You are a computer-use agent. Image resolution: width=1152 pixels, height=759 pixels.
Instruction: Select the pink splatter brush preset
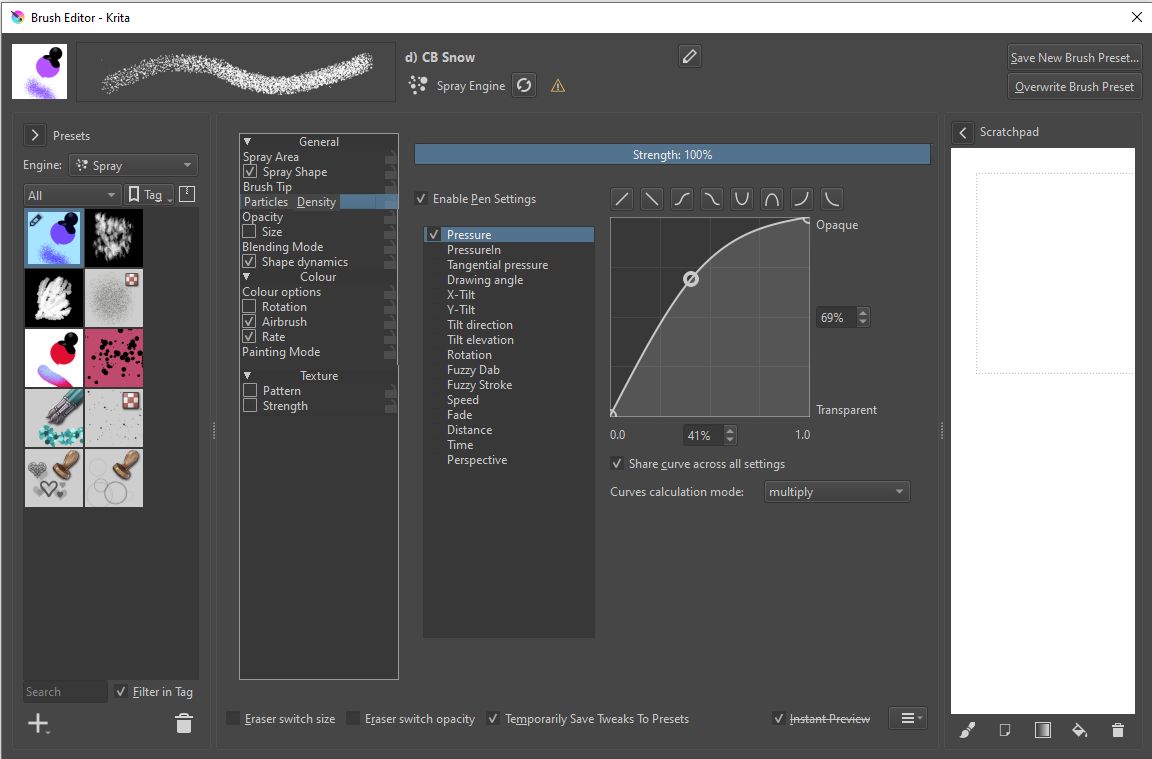tap(114, 358)
